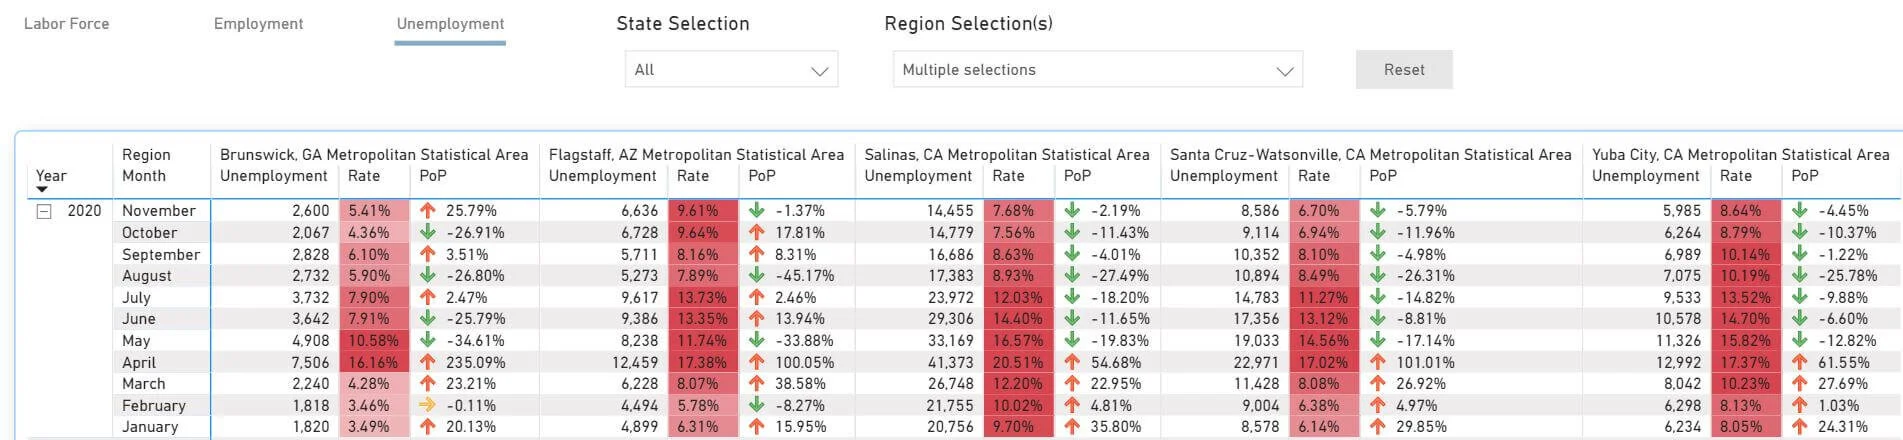Click the Santa Cruz November unemployment value 8,586
This screenshot has width=1903, height=440.
pyautogui.click(x=1260, y=211)
